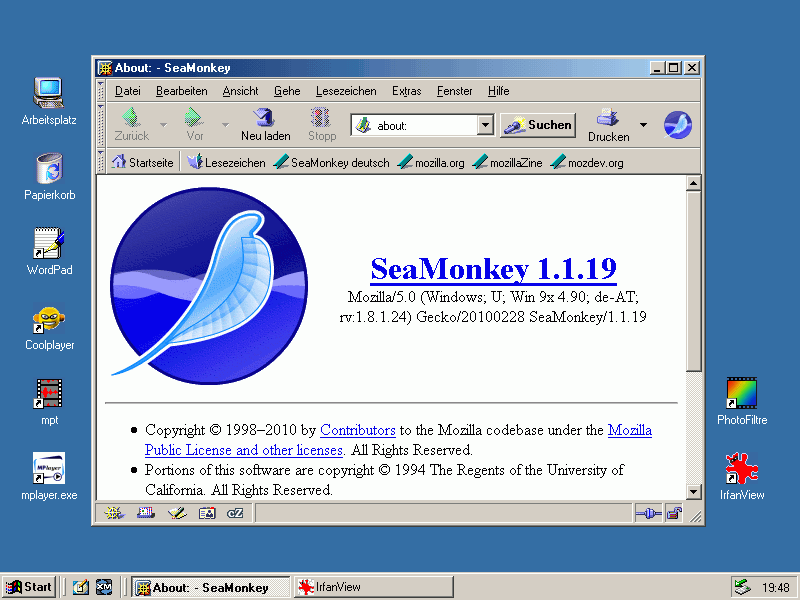Image resolution: width=800 pixels, height=600 pixels.
Task: Open Navigator component in status bar
Action: click(114, 513)
